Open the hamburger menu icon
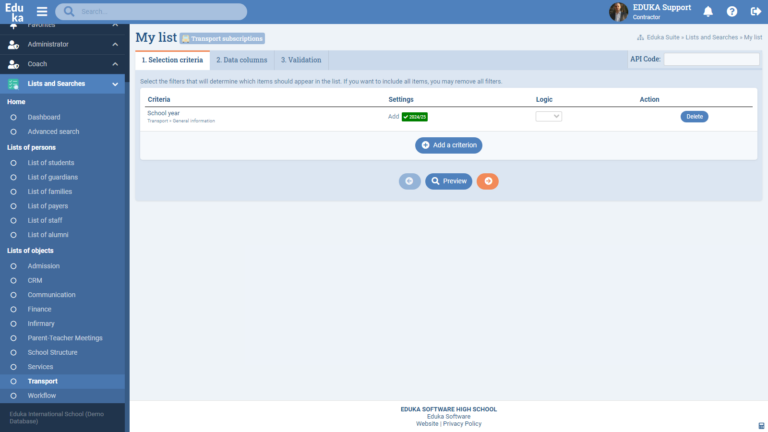768x432 pixels. [42, 11]
